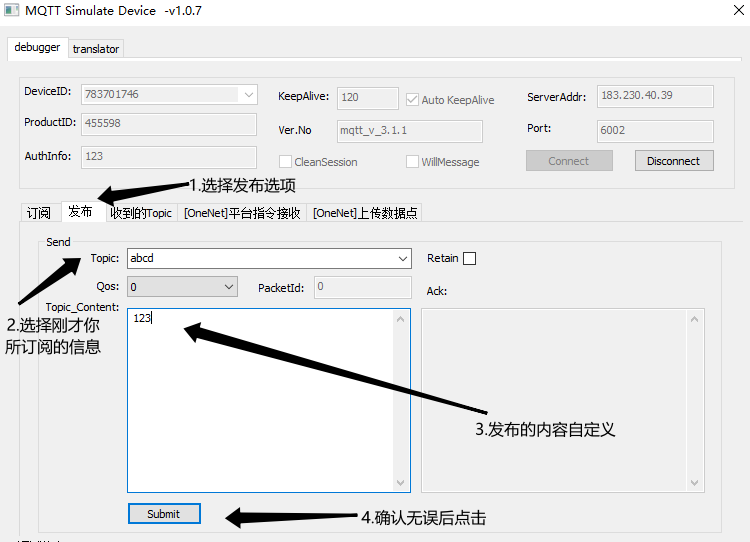Click the 'Topic_Content:' label
750x542 pixels.
pyautogui.click(x=82, y=307)
